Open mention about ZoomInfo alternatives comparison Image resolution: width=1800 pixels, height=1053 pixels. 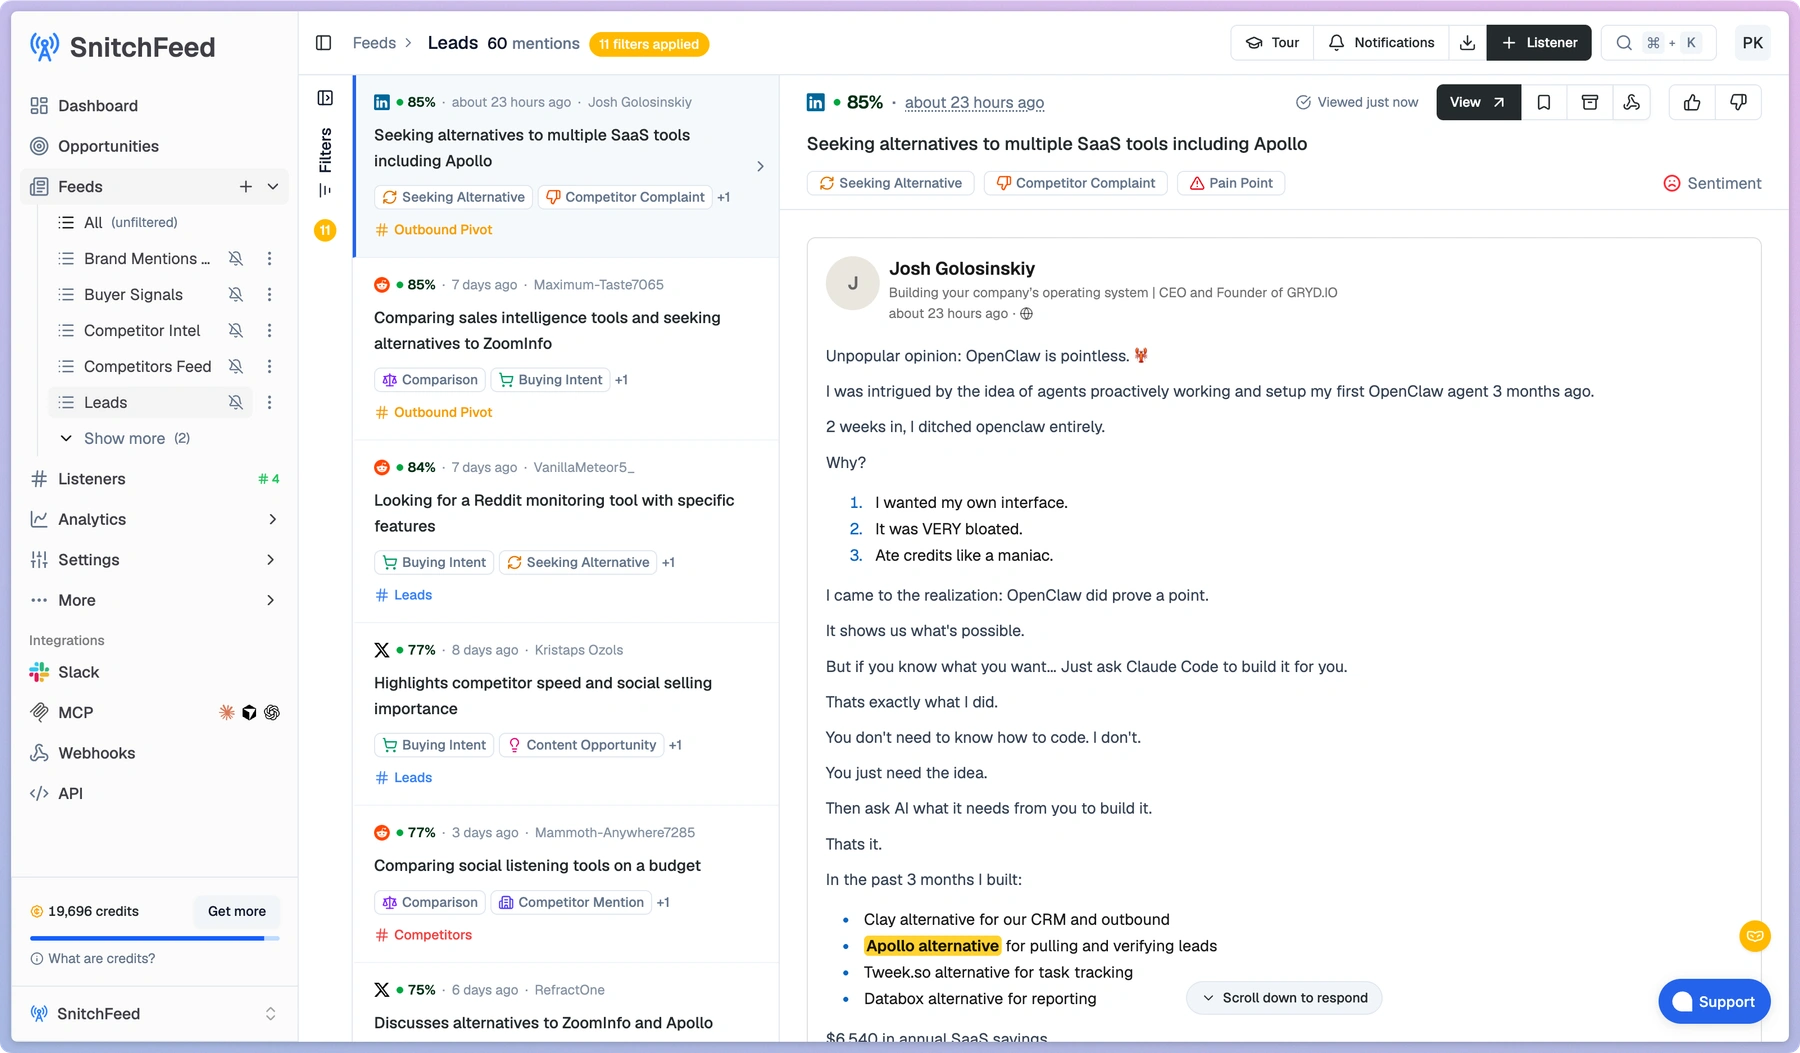[x=567, y=348]
